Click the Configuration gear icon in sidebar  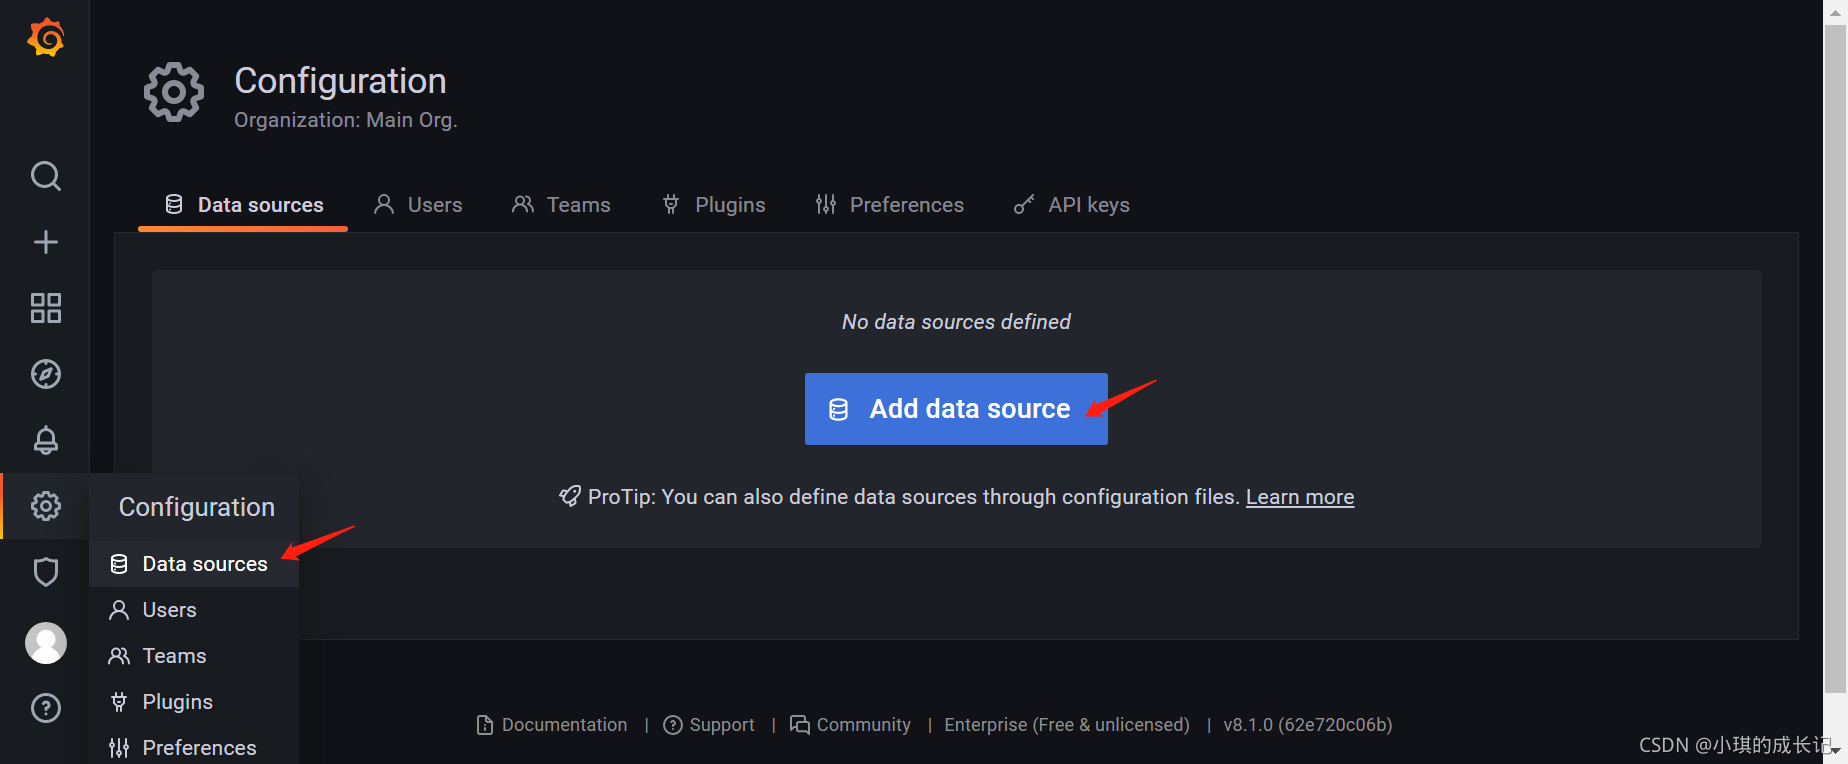[x=46, y=506]
